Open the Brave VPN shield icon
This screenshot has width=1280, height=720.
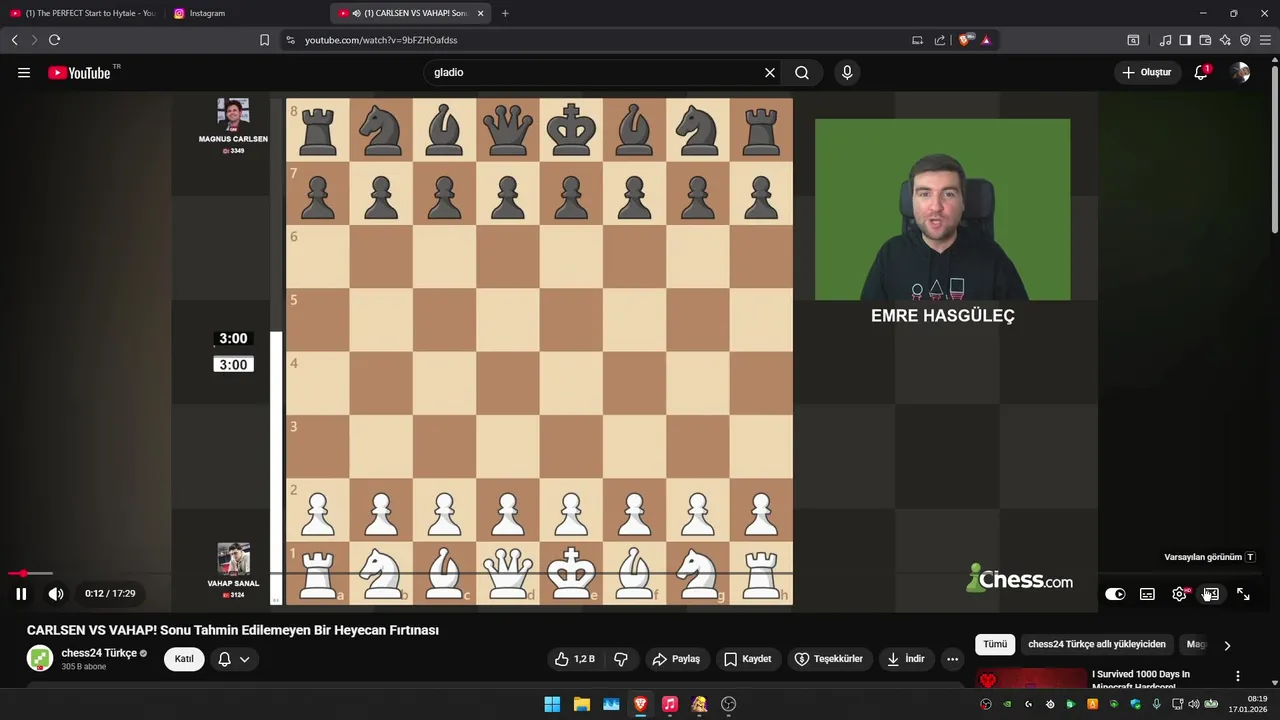[x=1245, y=40]
